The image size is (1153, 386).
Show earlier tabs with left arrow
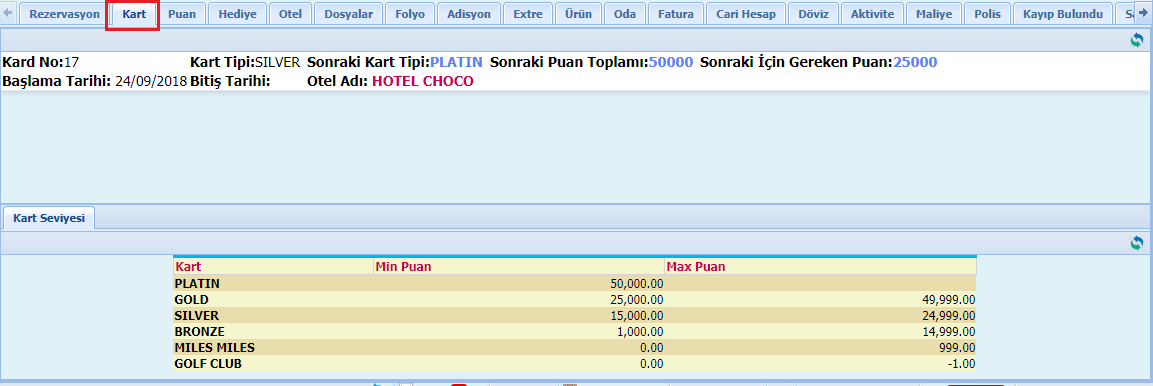[8, 13]
